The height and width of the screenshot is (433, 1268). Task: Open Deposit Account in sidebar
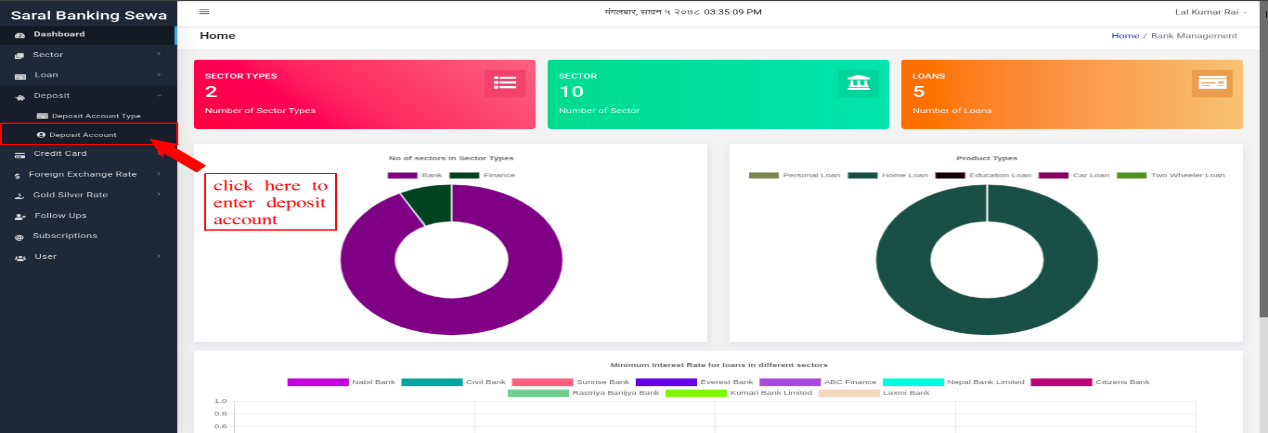pos(89,134)
